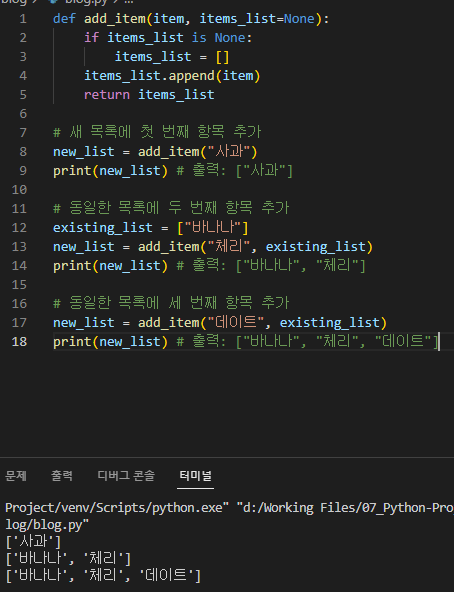Click the 'None' default value on line 1
The image size is (454, 592).
click(299, 18)
